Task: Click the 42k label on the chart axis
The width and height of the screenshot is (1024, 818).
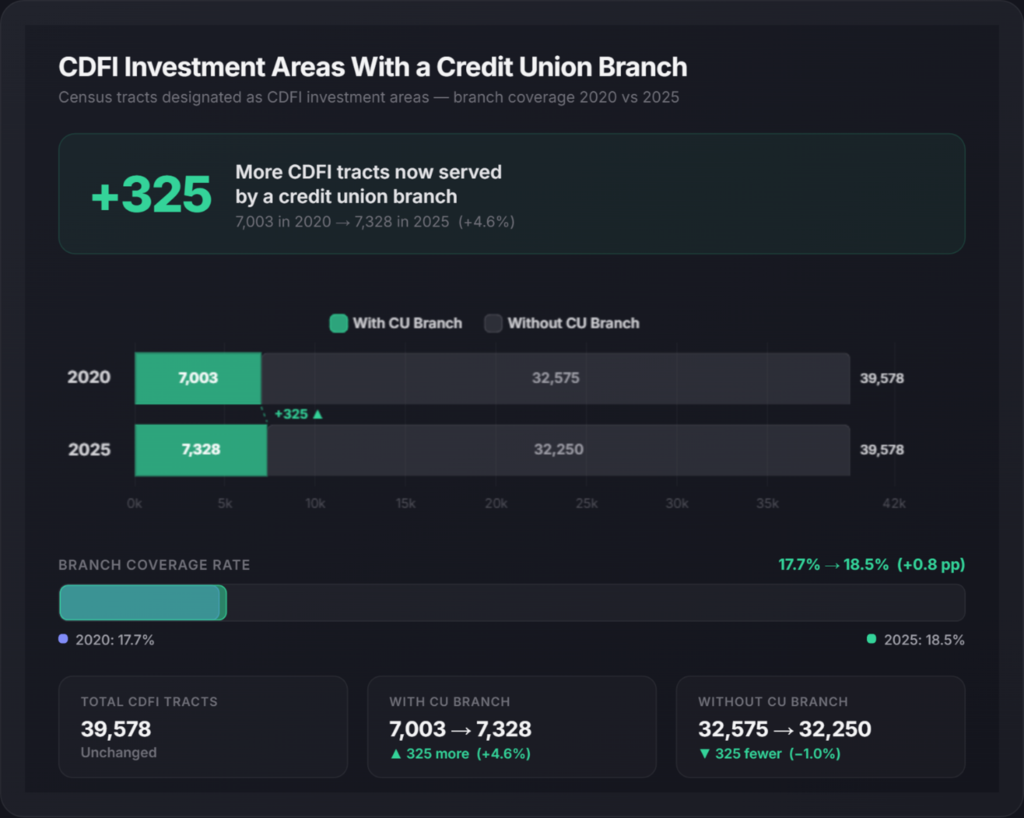Action: [892, 503]
